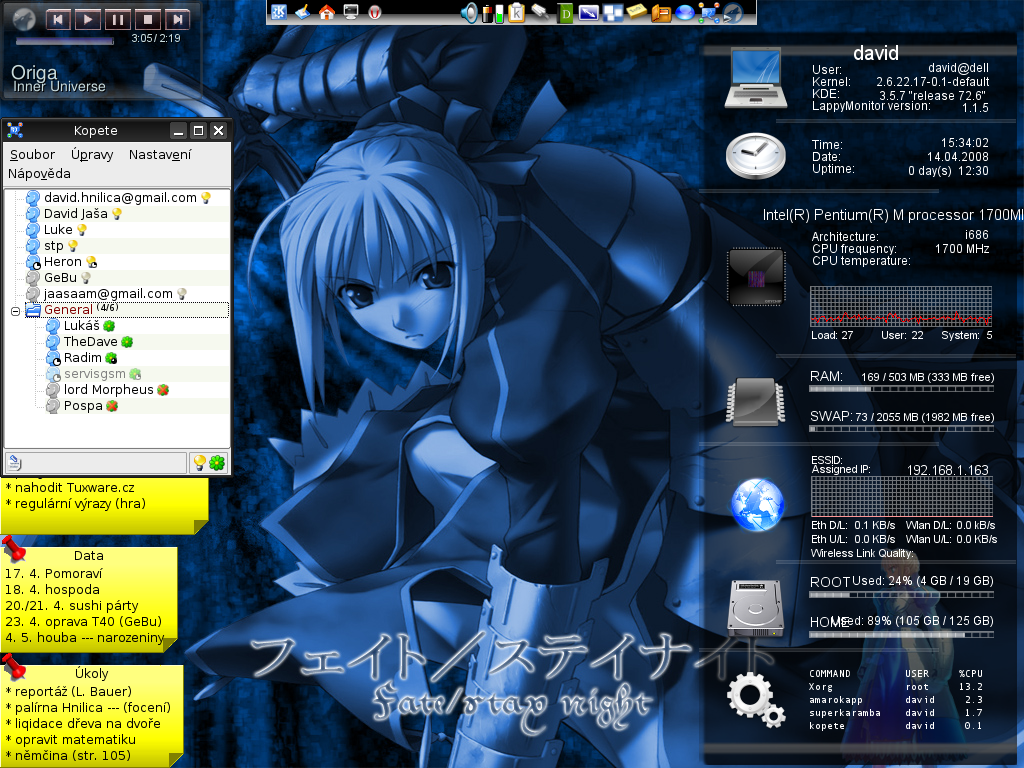The width and height of the screenshot is (1024, 768).
Task: Select contact stp in Kopete list
Action: [54, 246]
